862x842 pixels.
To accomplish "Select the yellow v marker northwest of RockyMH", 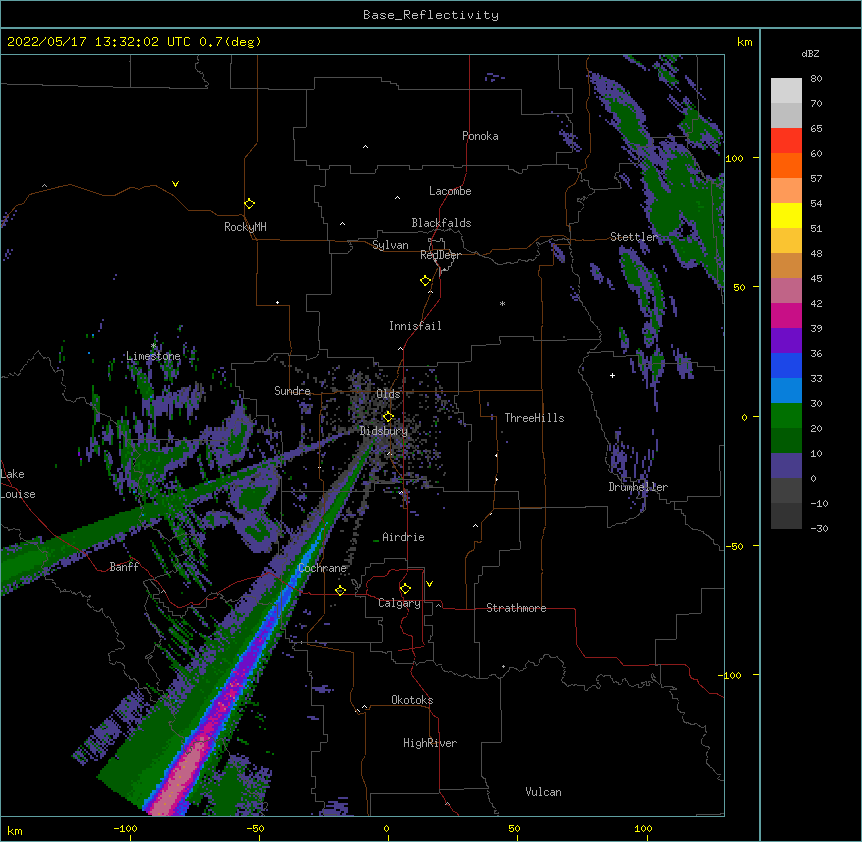I will click(175, 184).
